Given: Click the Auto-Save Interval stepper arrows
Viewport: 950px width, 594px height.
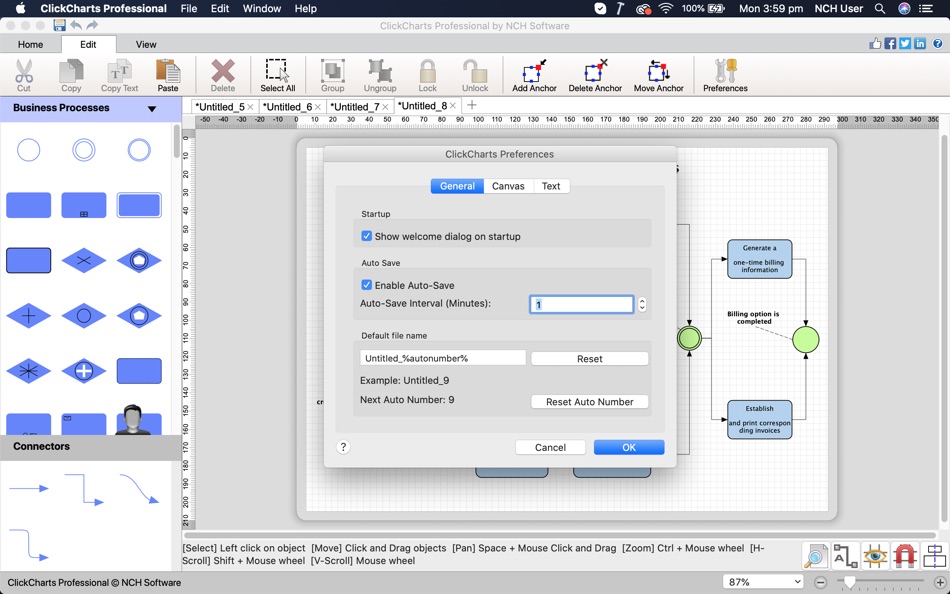Looking at the screenshot, I should coord(642,304).
